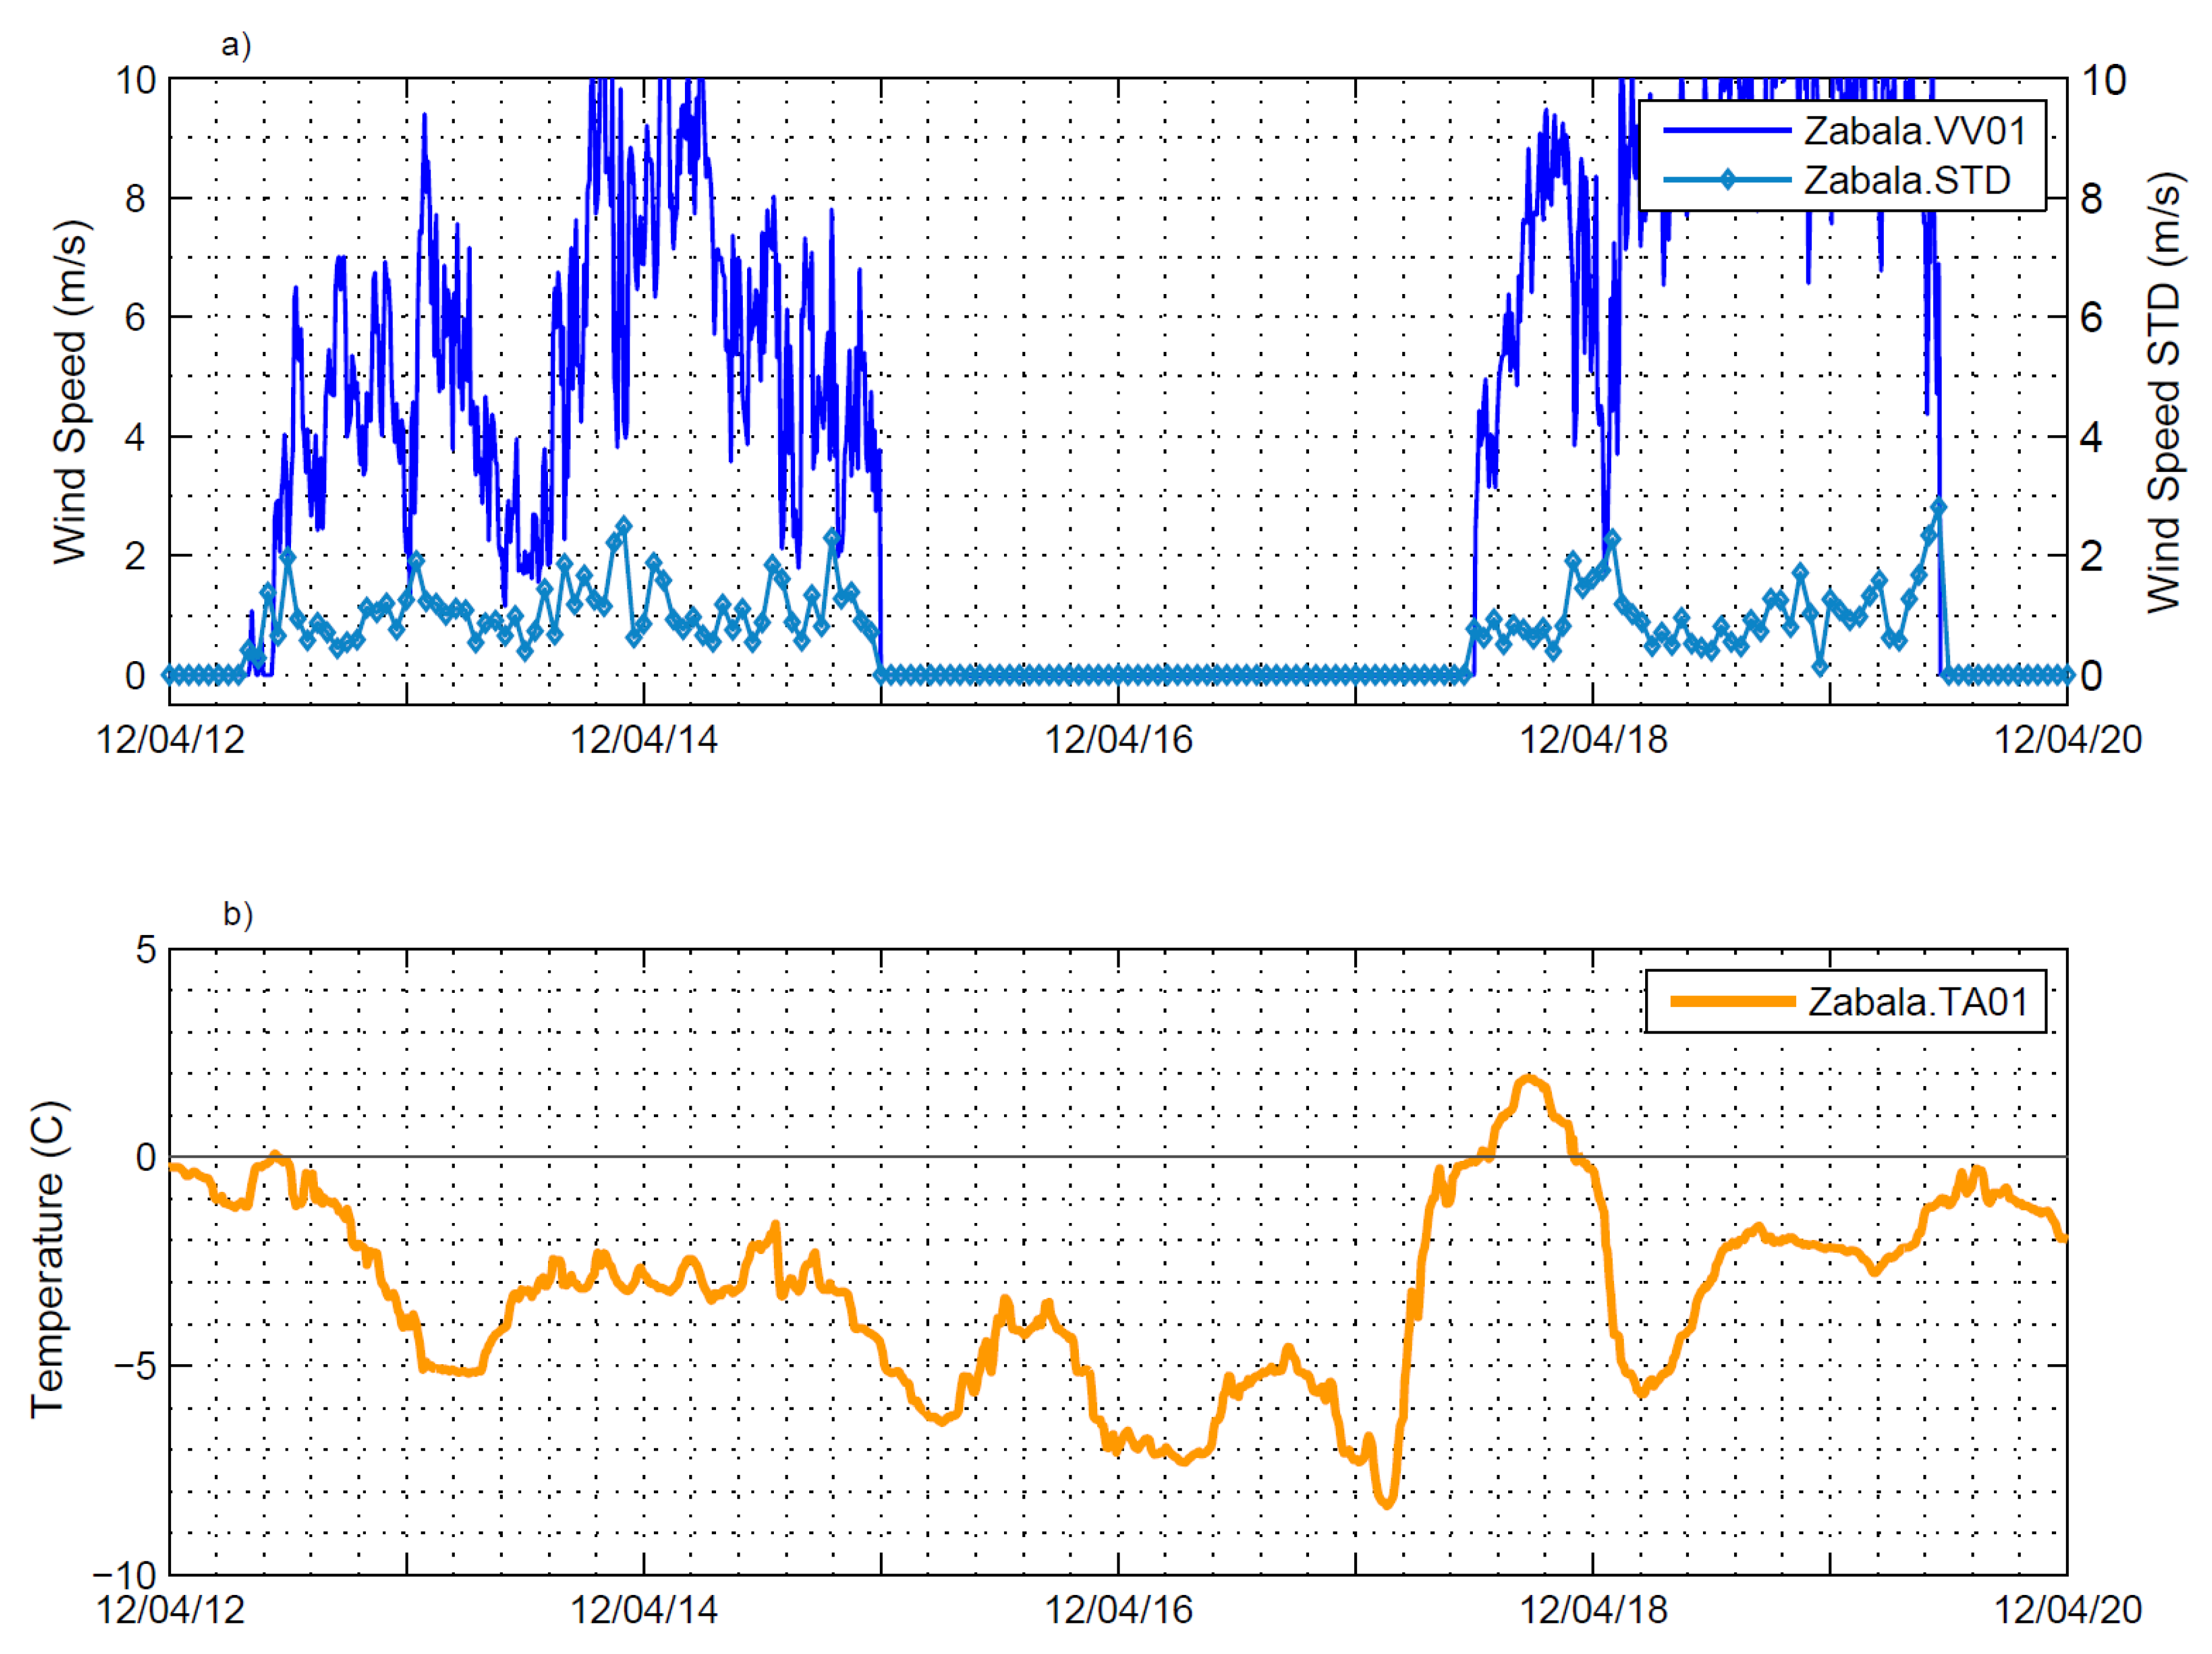This screenshot has width=2212, height=1654.
Task: Click the temperature peak near 12/04/18
Action: pos(1528,1079)
